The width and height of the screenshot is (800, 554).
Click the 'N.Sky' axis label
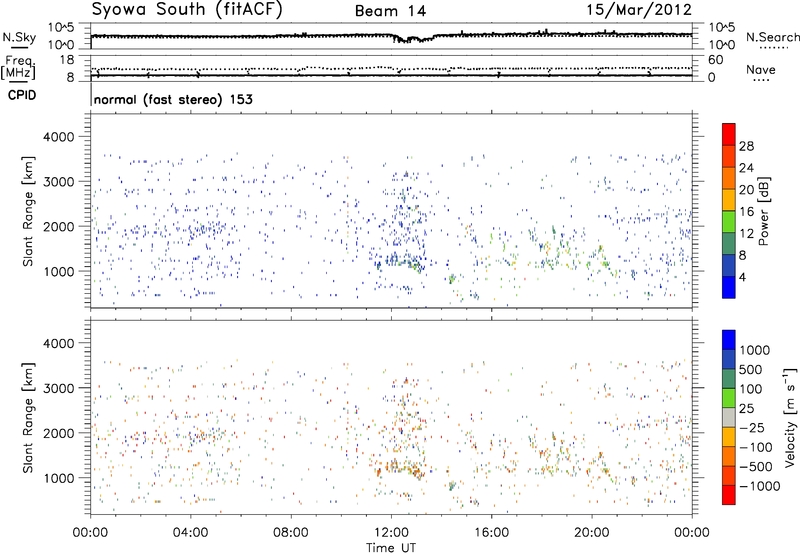tap(19, 37)
